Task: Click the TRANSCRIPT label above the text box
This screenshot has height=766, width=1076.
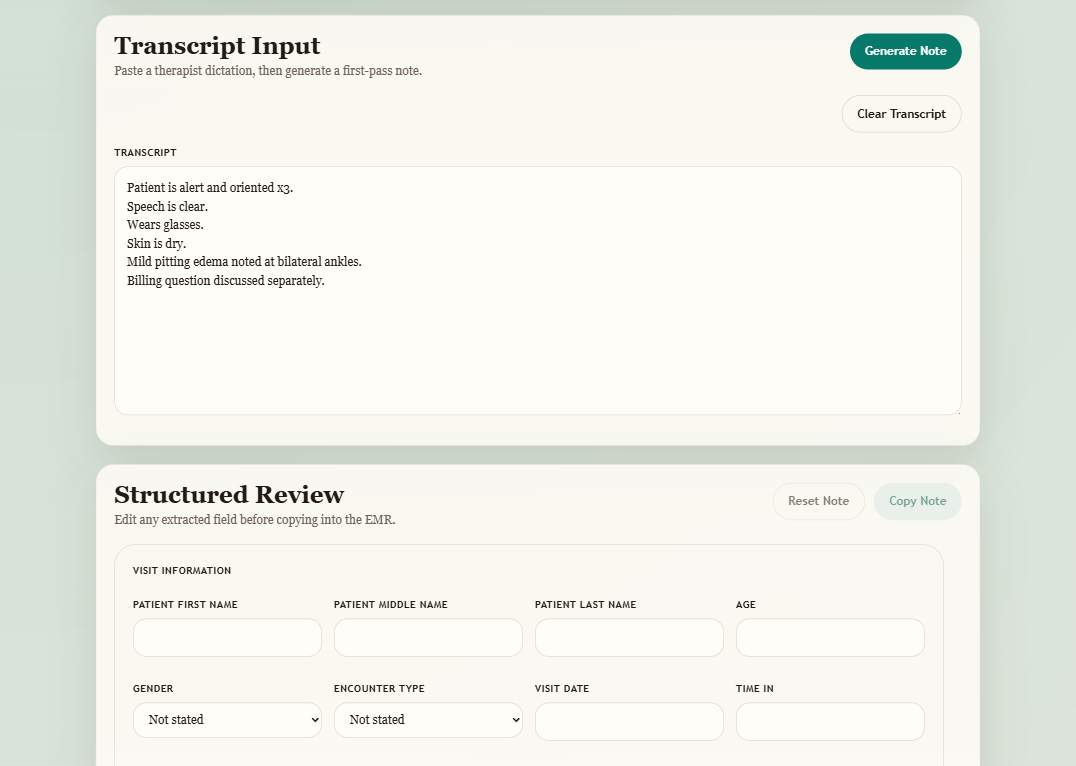Action: [x=145, y=152]
